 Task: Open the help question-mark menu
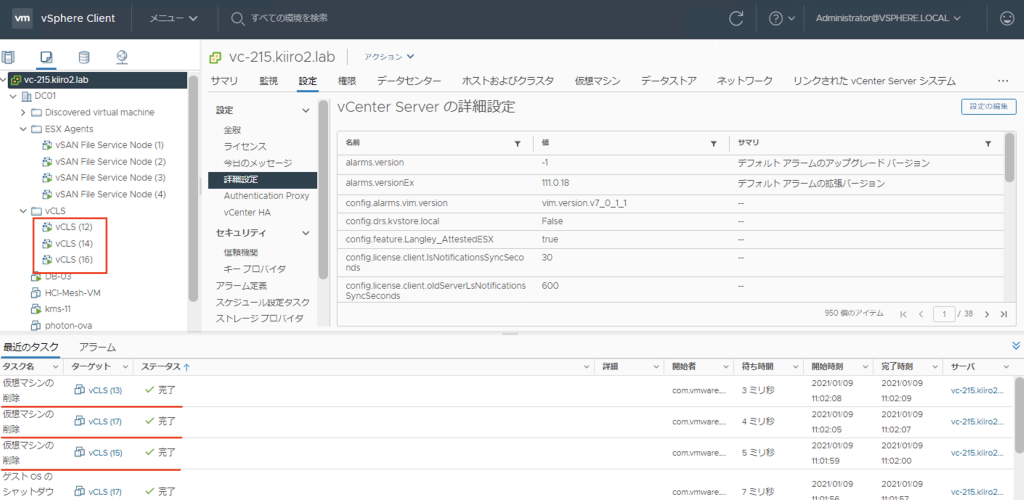click(x=781, y=18)
